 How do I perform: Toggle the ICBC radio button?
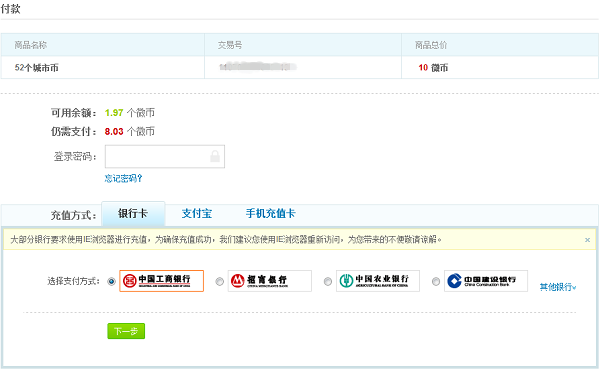coord(111,282)
